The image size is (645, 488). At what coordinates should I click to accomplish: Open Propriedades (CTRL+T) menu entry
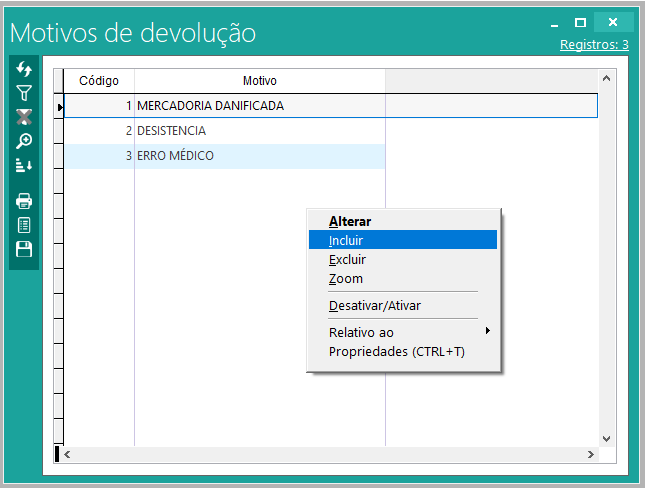coord(397,351)
